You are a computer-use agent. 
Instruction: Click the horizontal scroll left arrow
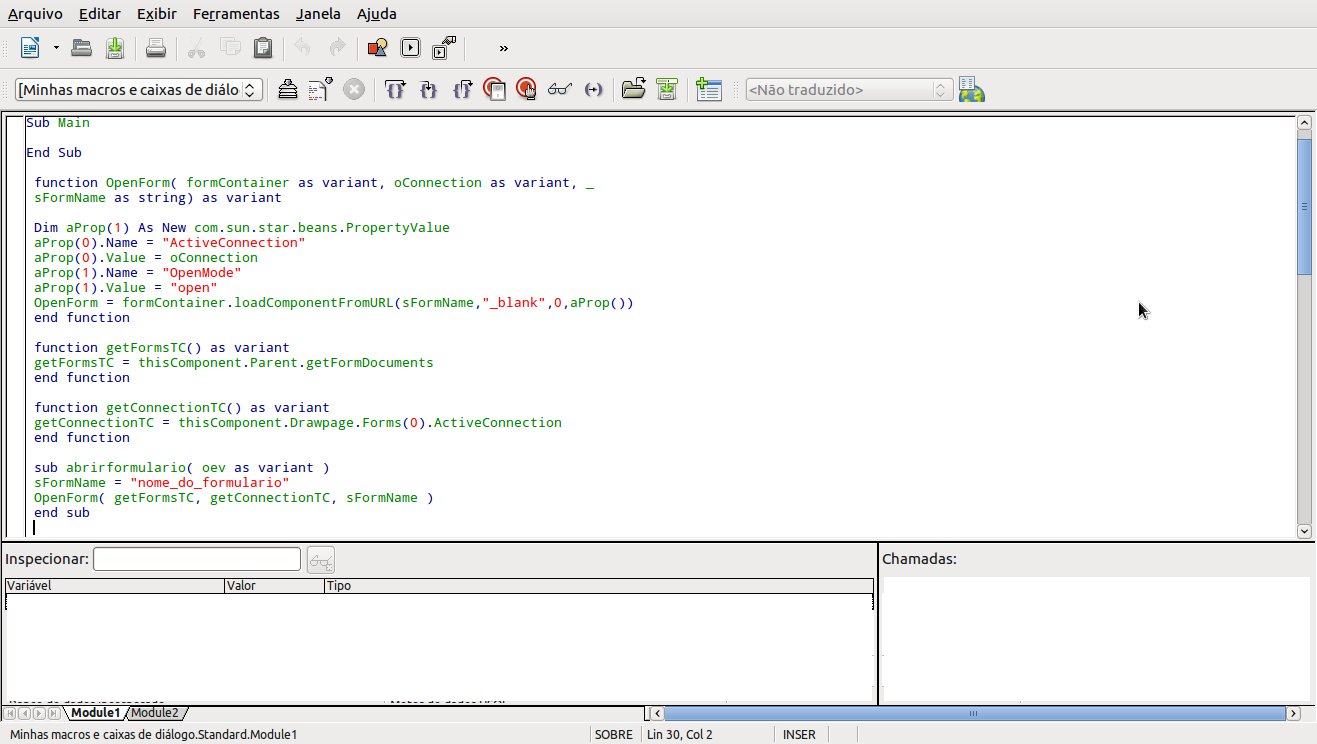tap(655, 713)
